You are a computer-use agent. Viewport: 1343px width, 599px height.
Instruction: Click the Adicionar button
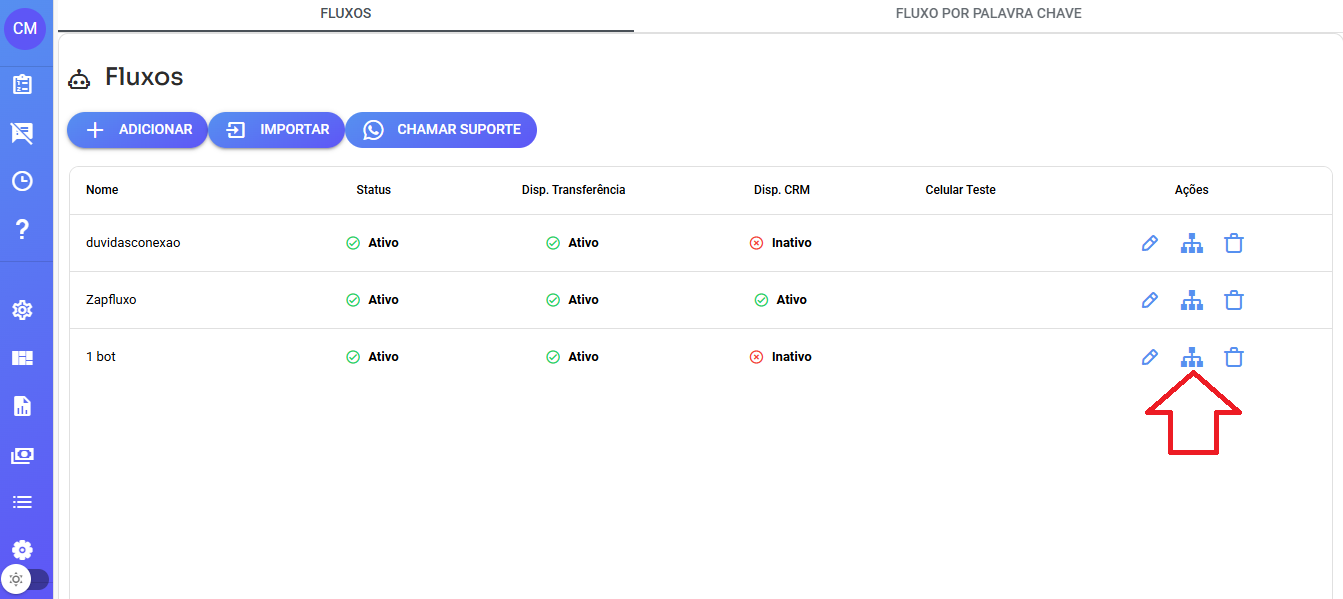point(137,130)
